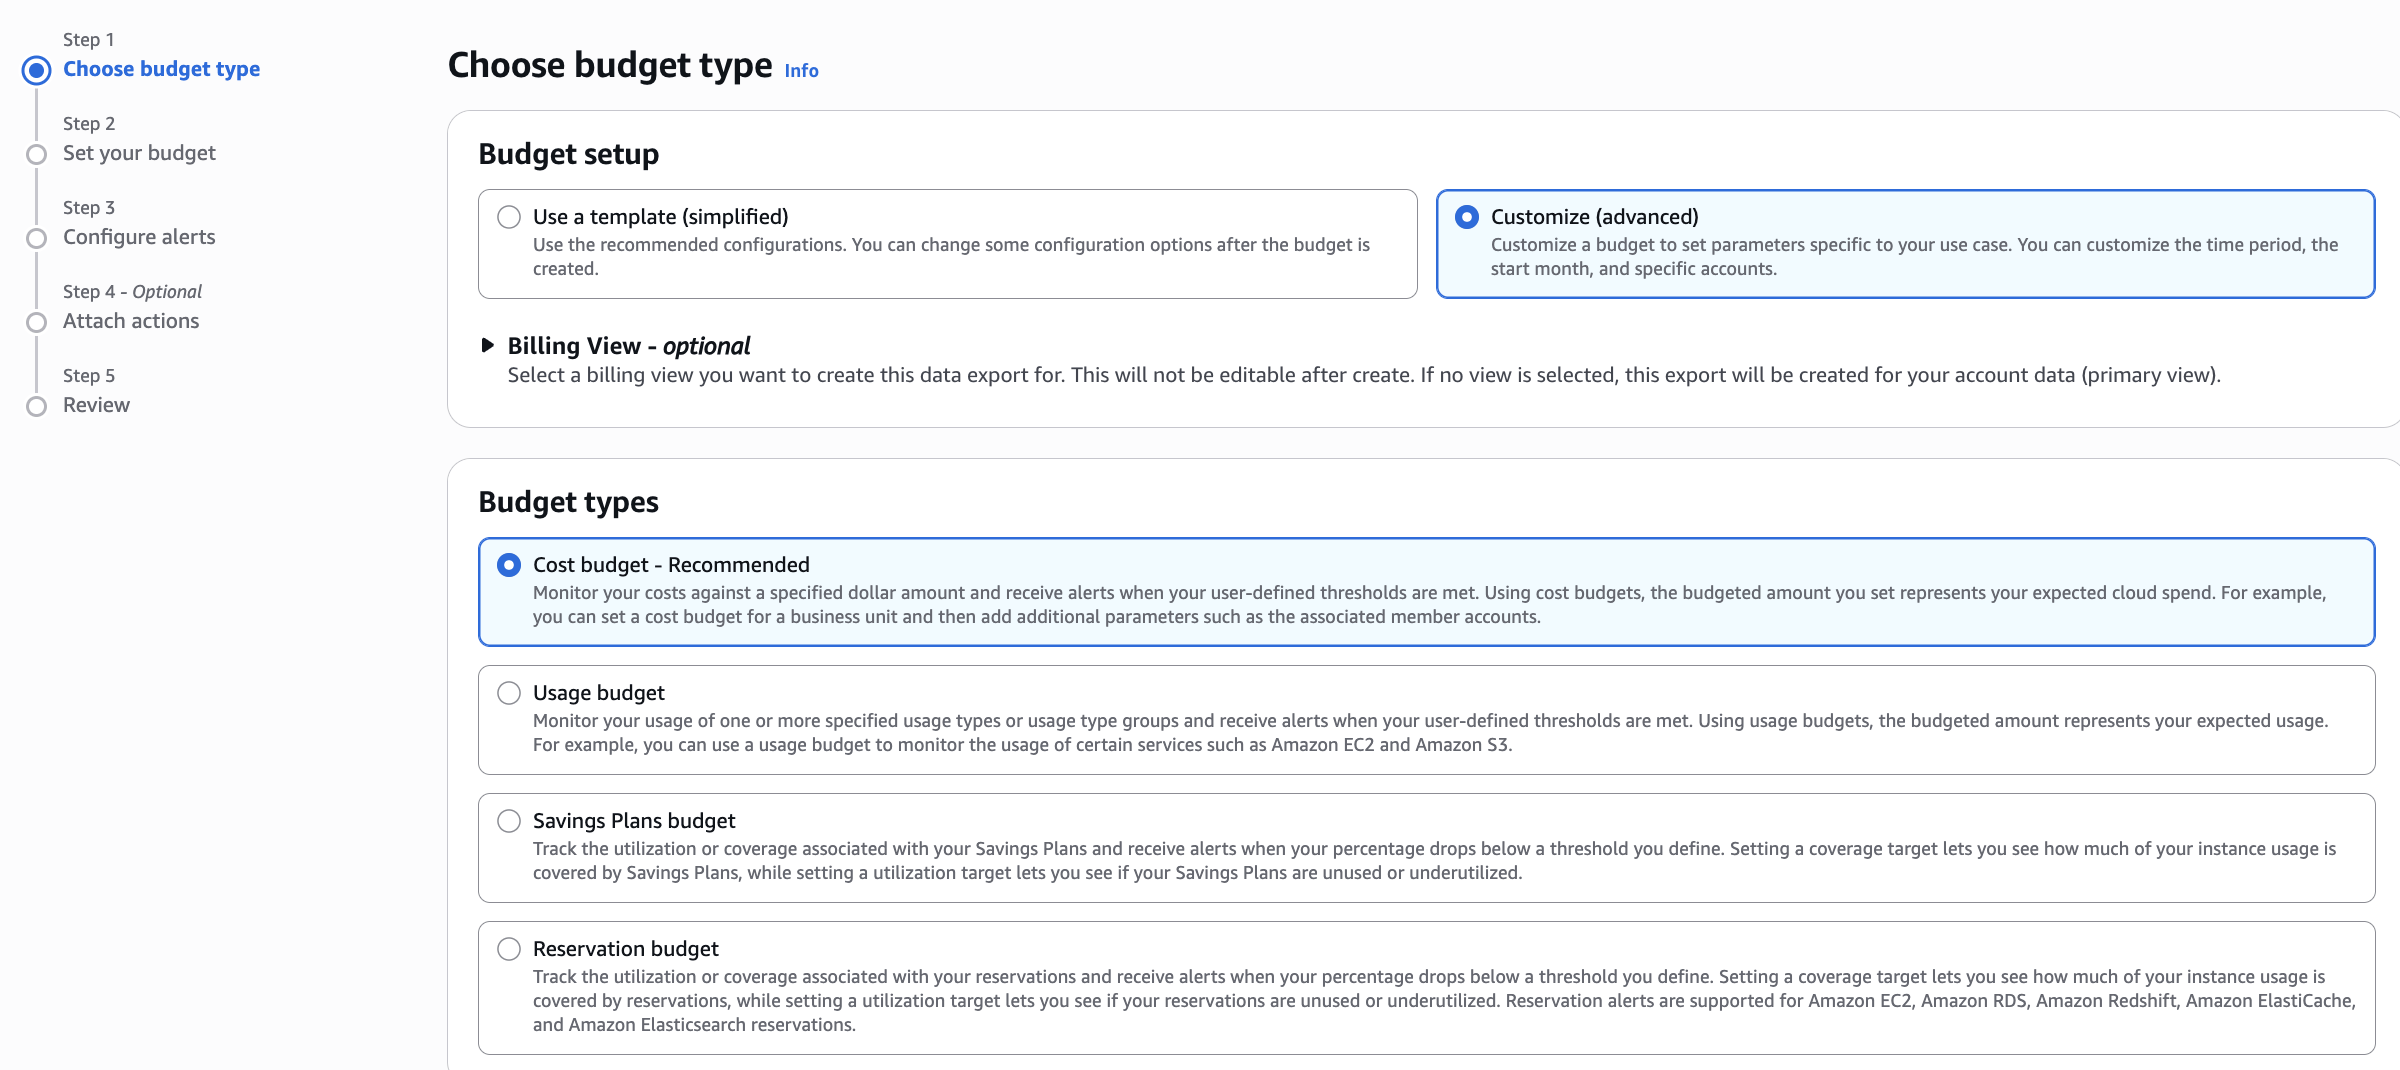Viewport: 2400px width, 1070px height.
Task: Click the Savings Plans budget description card
Action: pos(1426,860)
